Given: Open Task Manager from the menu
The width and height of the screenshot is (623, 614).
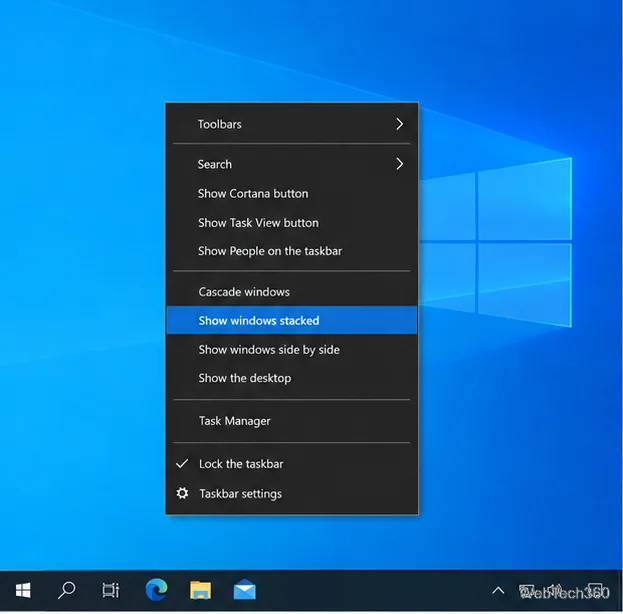Looking at the screenshot, I should point(292,421).
